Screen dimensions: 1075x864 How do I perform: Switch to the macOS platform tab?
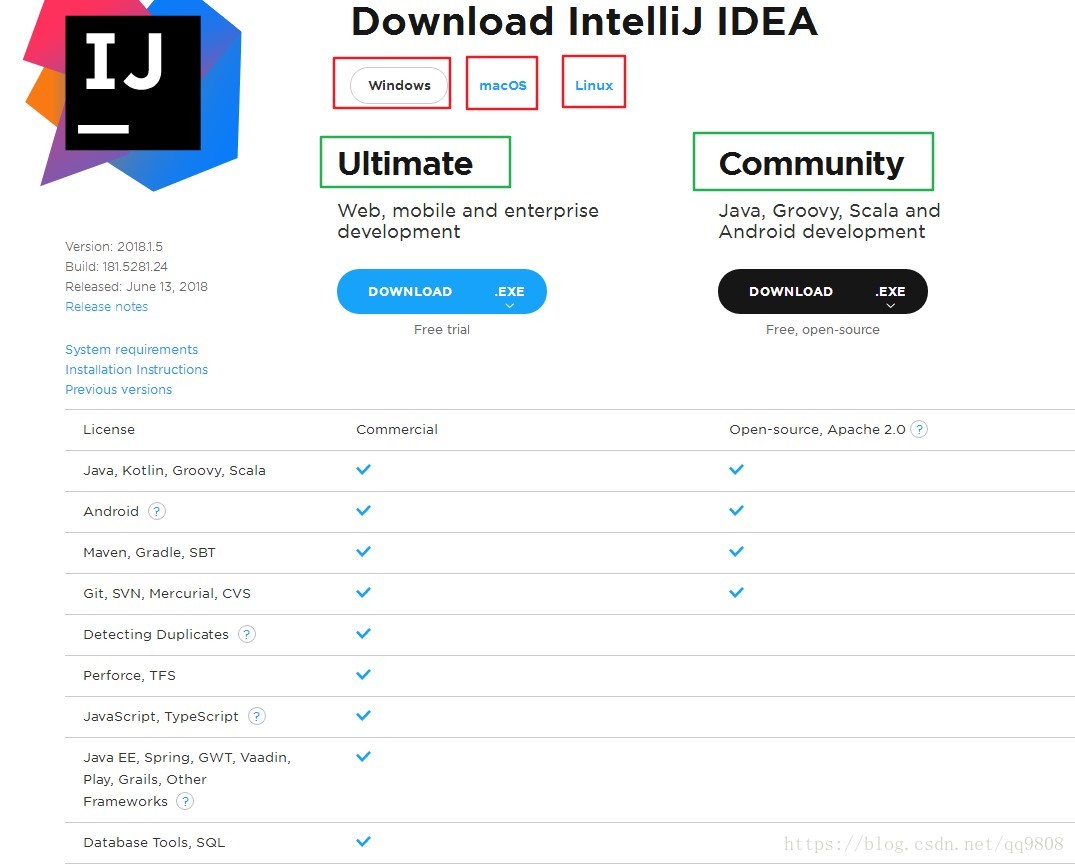503,85
